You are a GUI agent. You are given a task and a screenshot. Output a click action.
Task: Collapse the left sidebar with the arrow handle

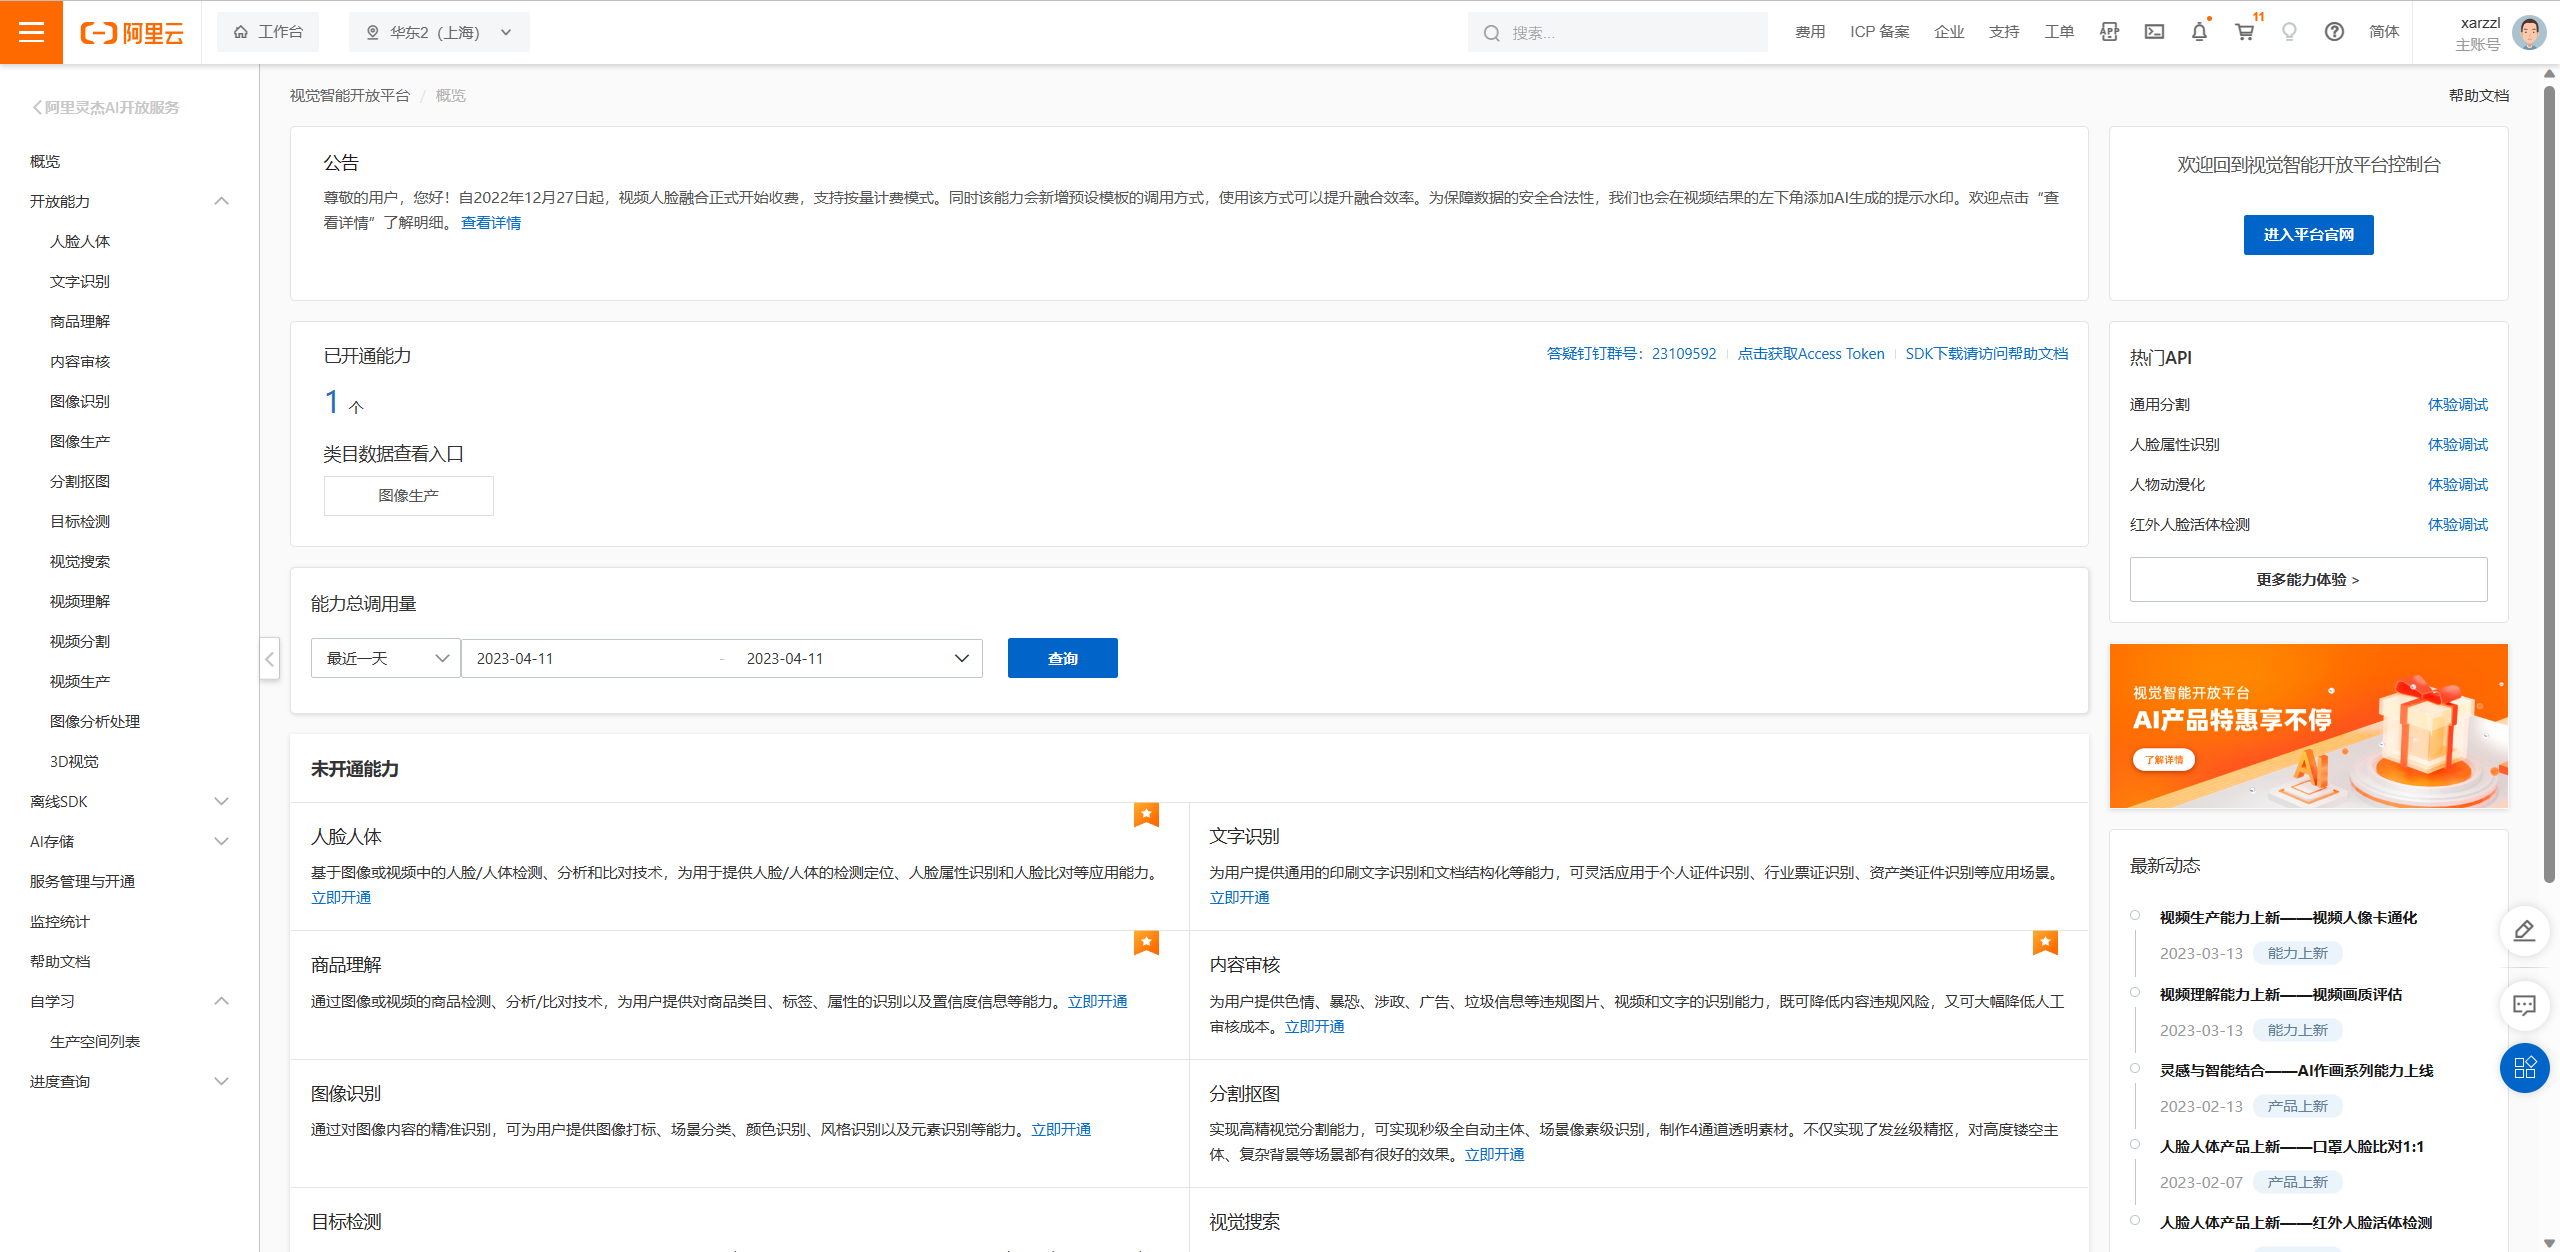(269, 659)
